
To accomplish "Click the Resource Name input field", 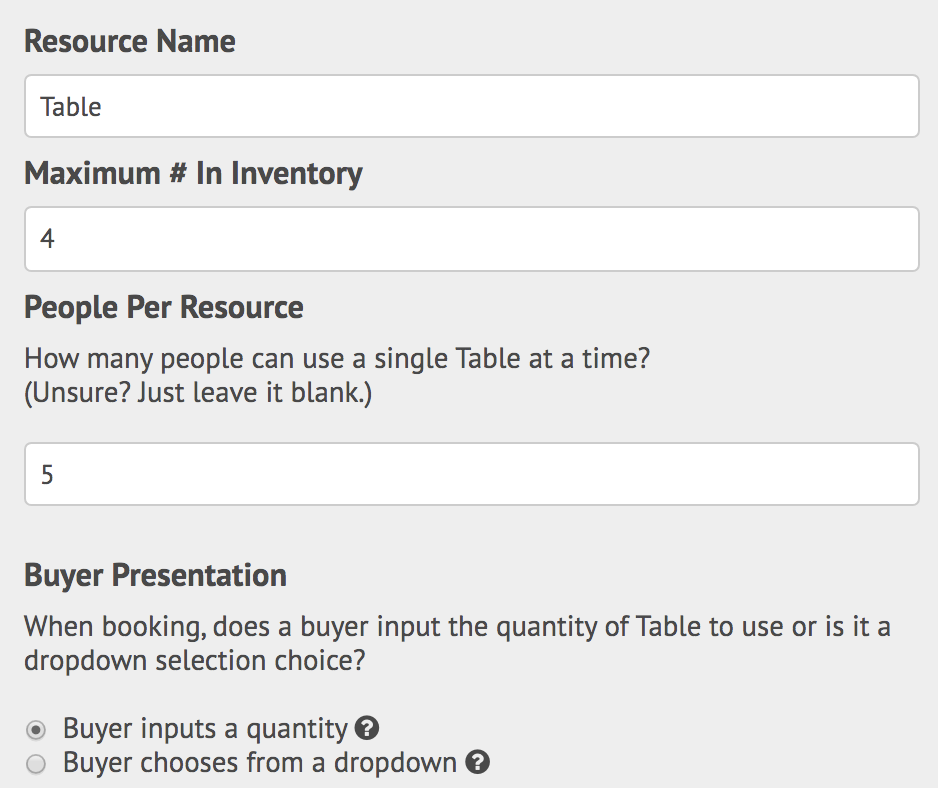I will (471, 106).
